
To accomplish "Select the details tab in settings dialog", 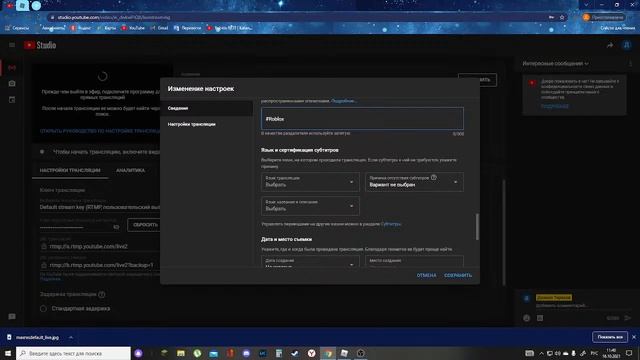I will click(x=207, y=108).
